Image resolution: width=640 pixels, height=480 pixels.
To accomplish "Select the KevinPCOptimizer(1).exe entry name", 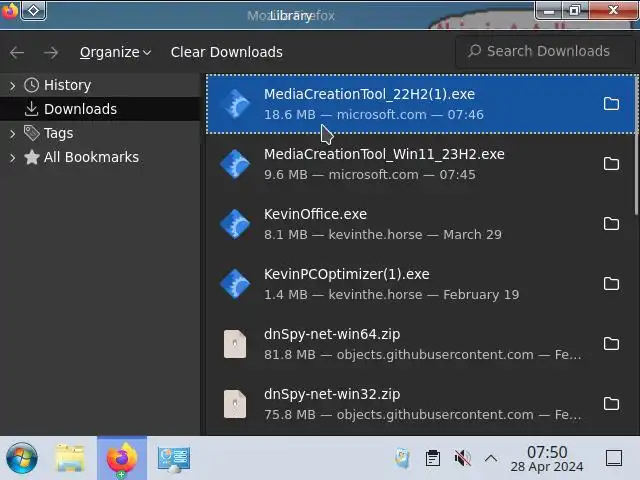I will click(x=347, y=274).
